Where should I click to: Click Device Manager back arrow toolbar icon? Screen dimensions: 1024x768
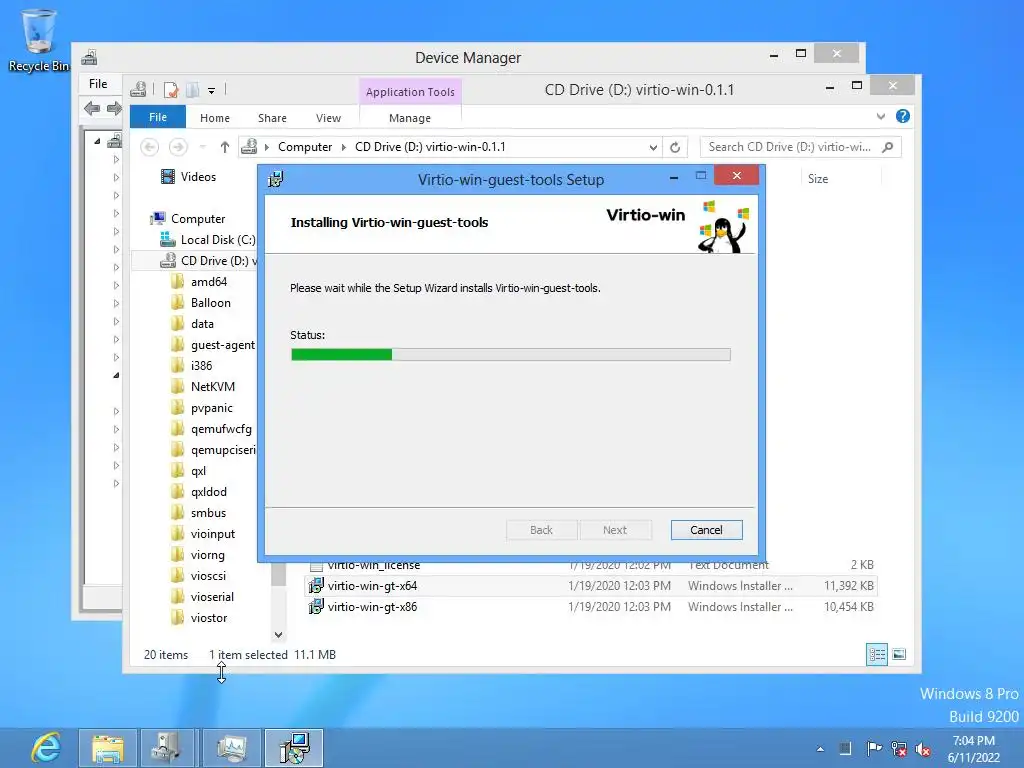pyautogui.click(x=92, y=108)
